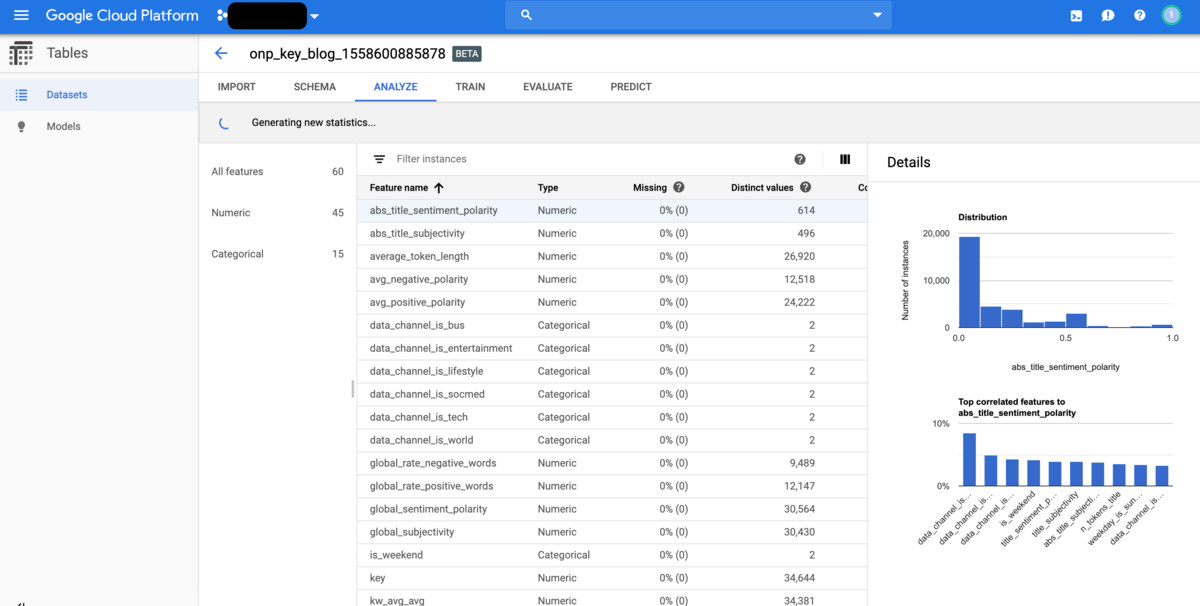The image size is (1200, 606).
Task: Click the Datasets list icon
Action: pyautogui.click(x=21, y=95)
